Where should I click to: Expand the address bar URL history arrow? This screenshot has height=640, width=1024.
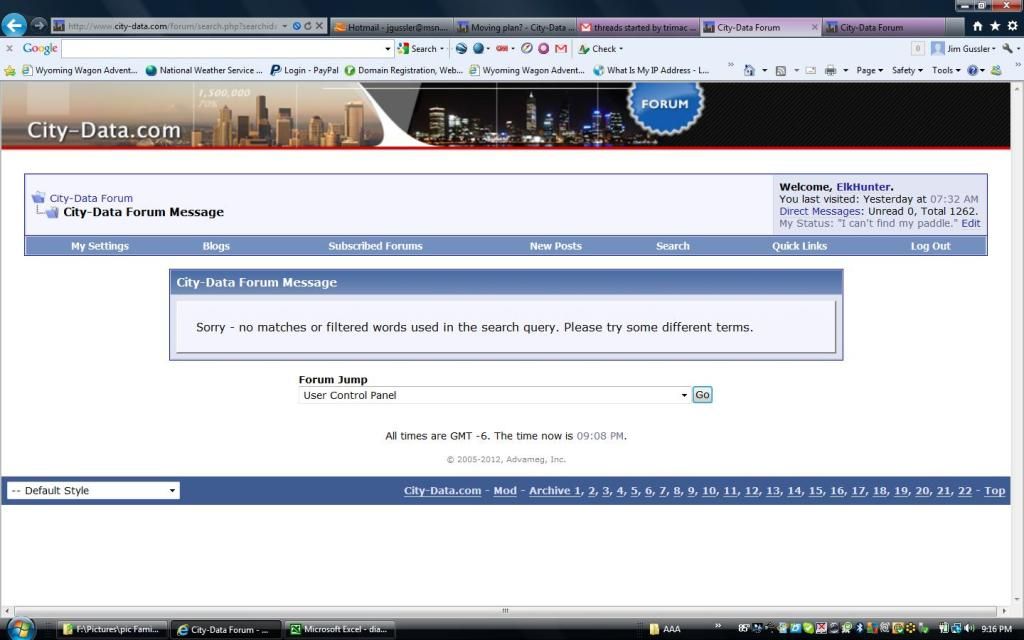point(285,26)
